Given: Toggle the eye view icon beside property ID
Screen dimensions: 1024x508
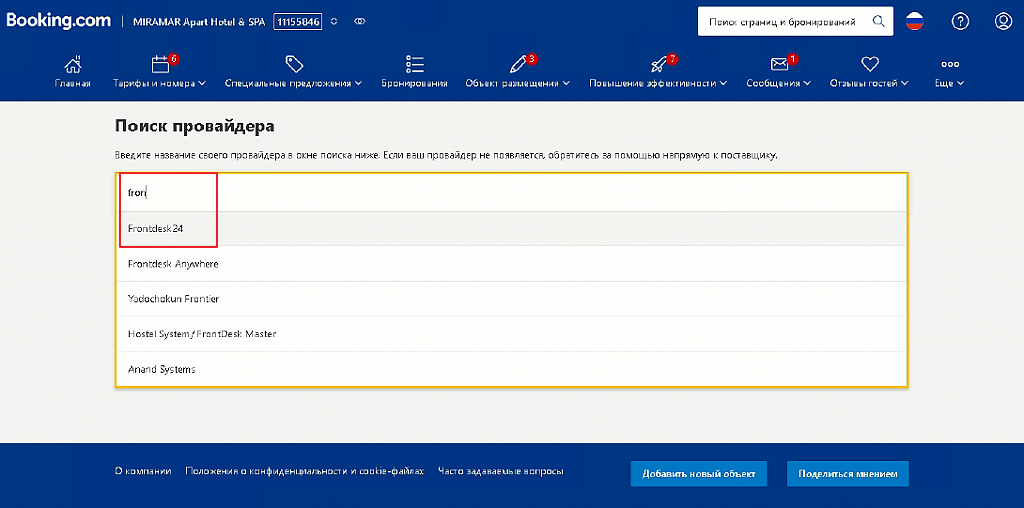Looking at the screenshot, I should (359, 22).
